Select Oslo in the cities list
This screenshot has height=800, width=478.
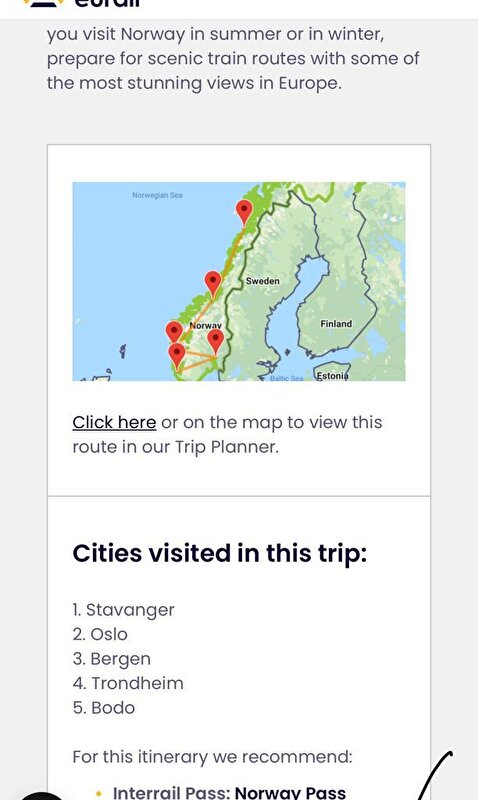click(100, 634)
